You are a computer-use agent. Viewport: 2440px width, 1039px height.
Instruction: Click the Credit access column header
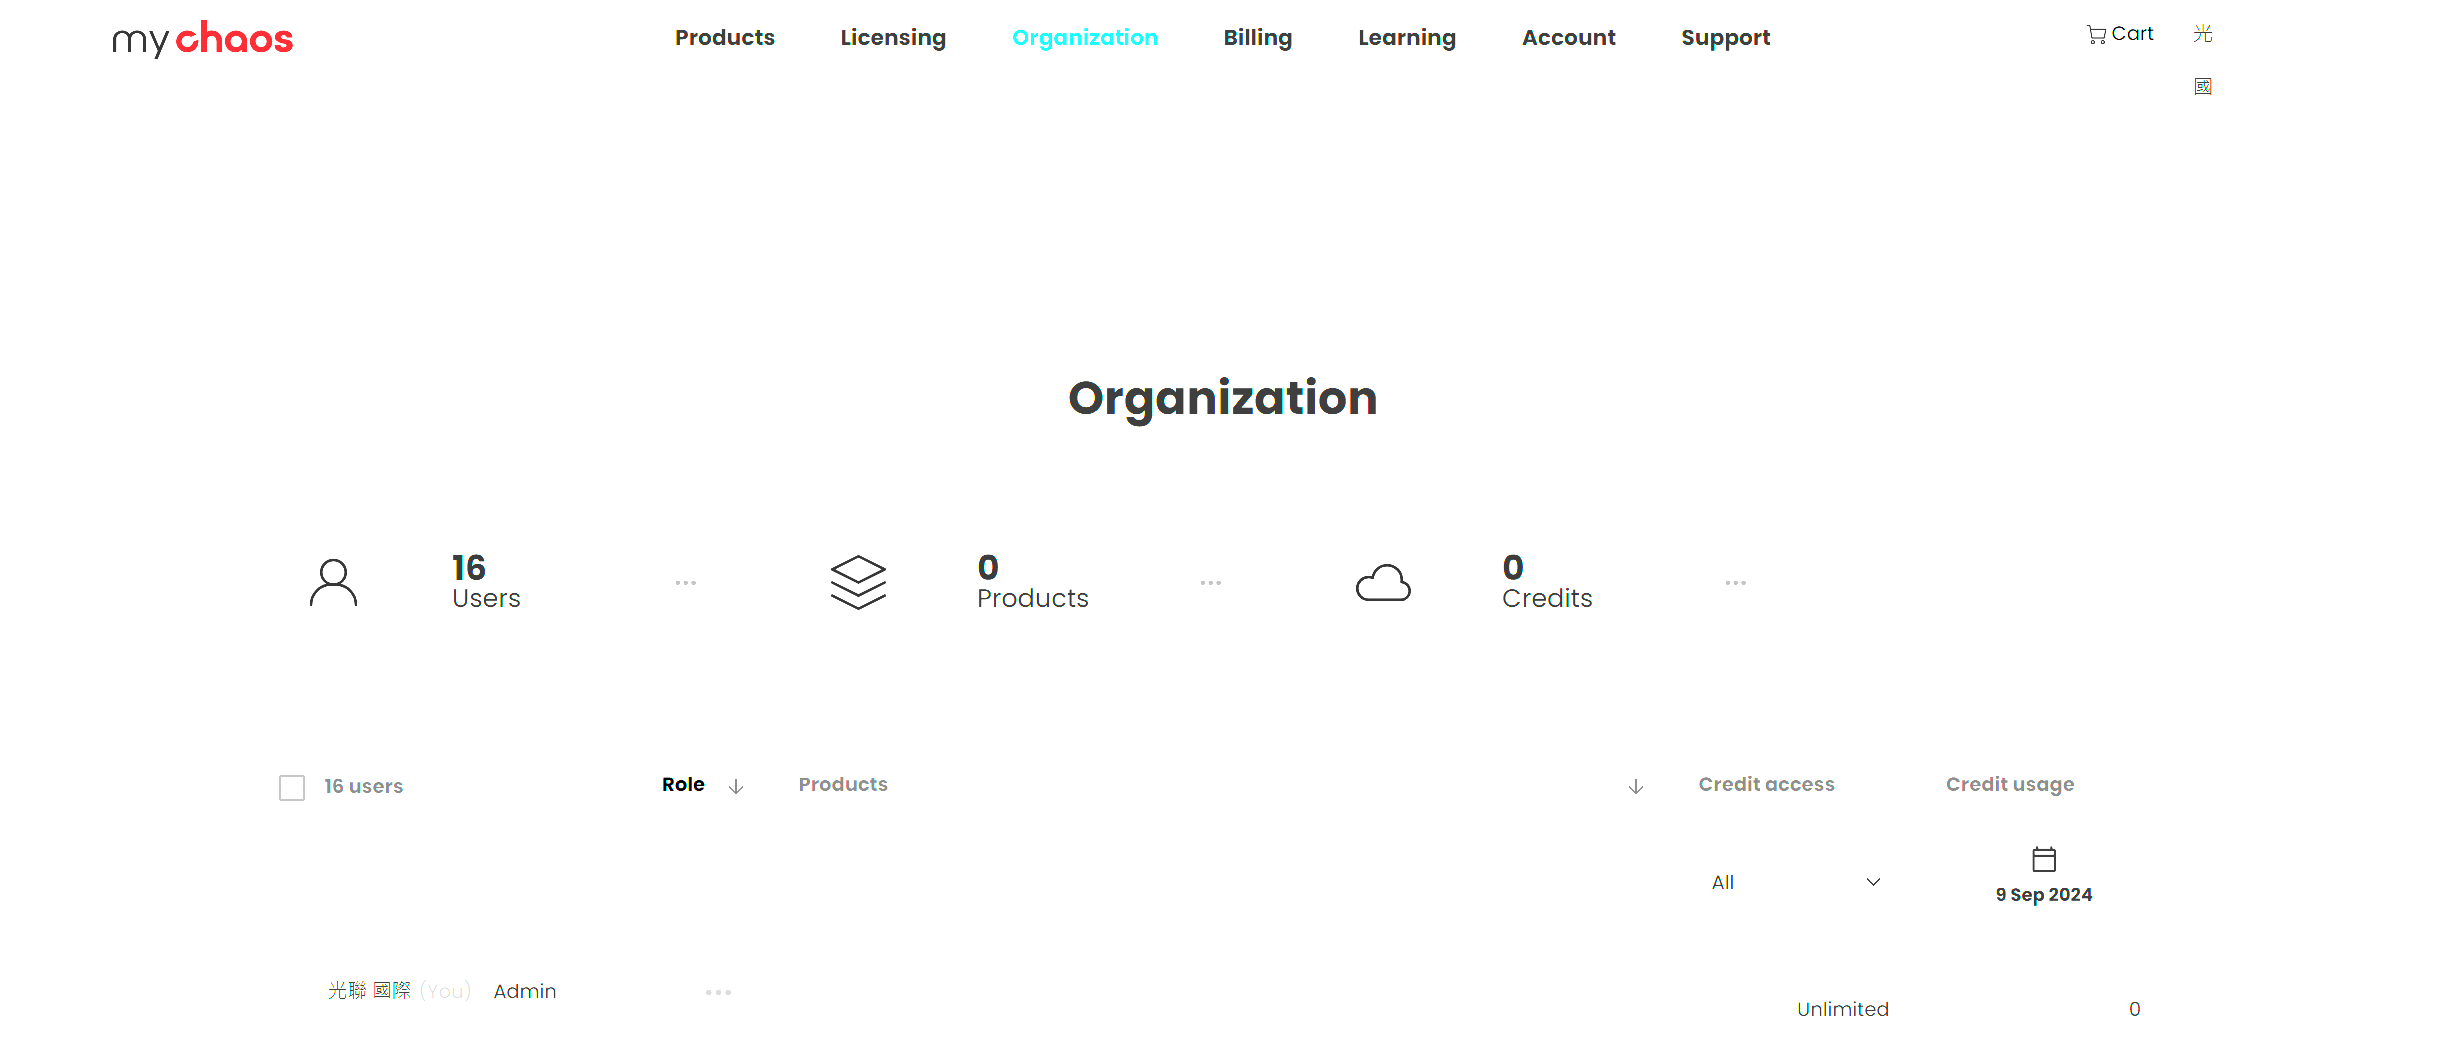tap(1767, 785)
